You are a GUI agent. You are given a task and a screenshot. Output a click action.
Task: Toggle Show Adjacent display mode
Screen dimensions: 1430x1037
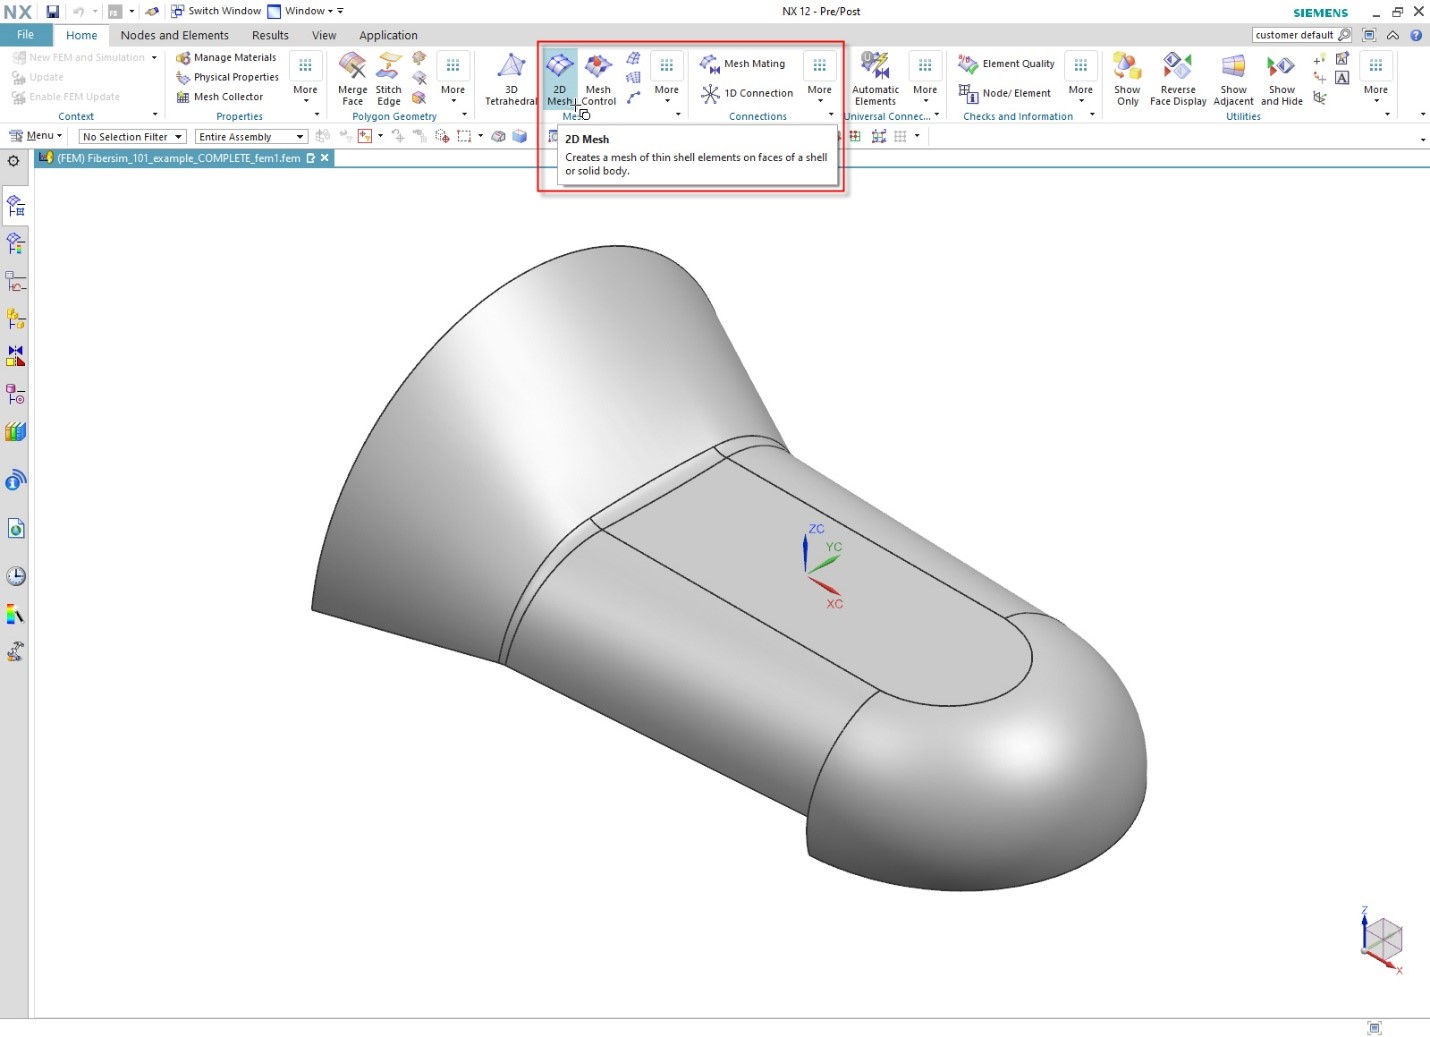(x=1233, y=78)
